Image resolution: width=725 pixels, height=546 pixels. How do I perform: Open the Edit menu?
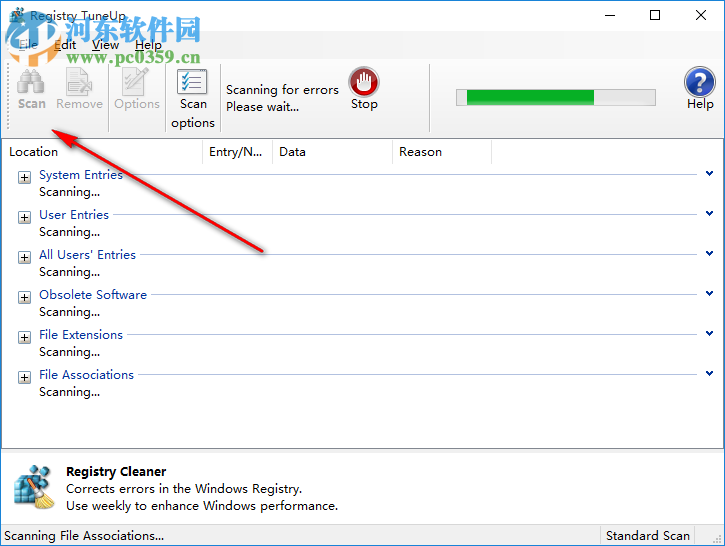(65, 45)
